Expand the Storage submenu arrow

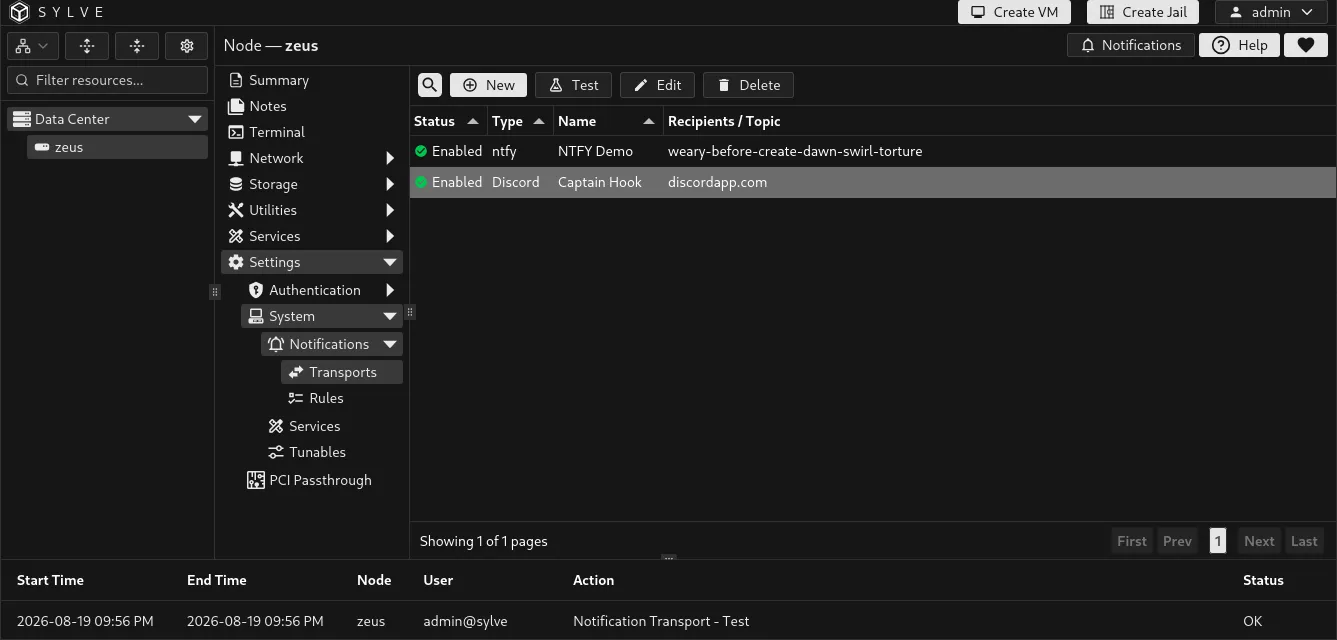point(390,184)
